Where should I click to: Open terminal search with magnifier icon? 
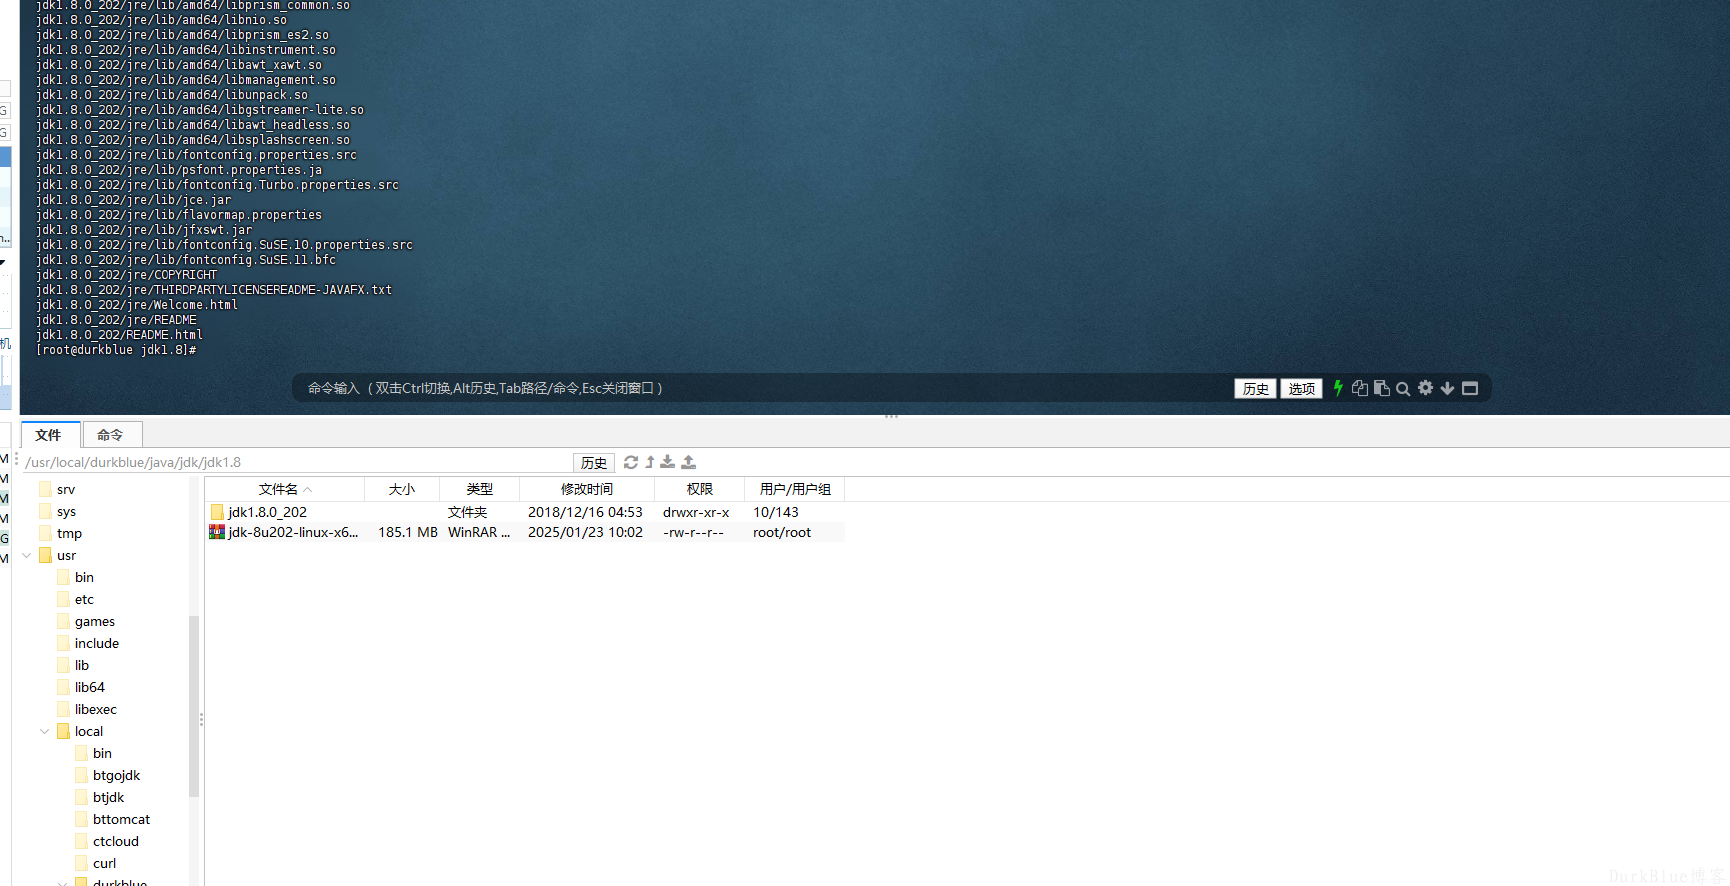(x=1403, y=389)
